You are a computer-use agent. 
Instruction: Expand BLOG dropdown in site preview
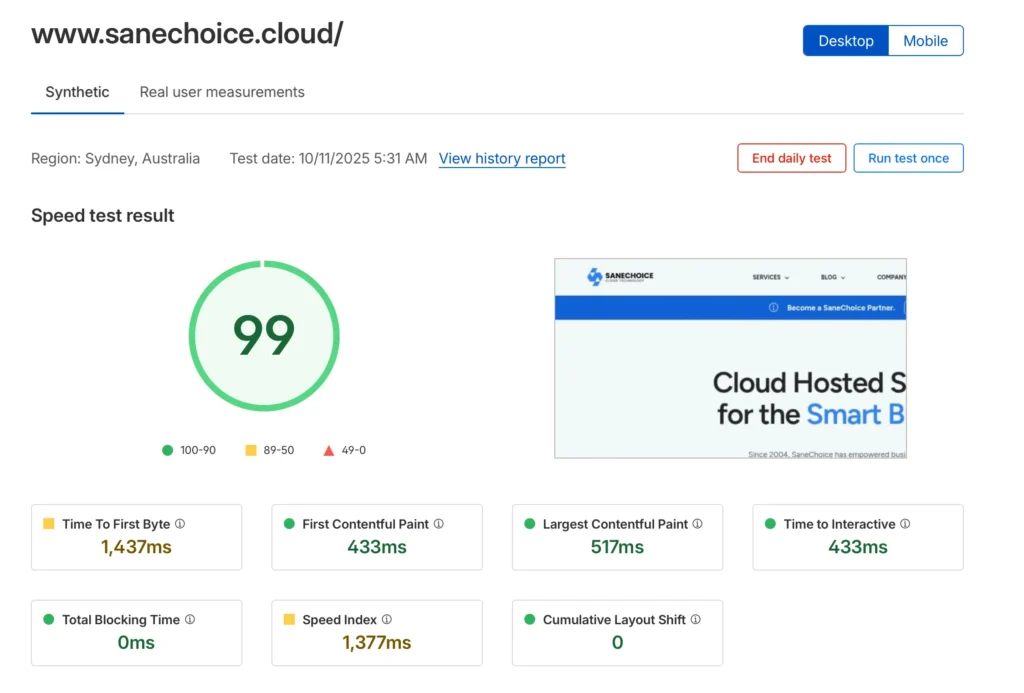833,278
